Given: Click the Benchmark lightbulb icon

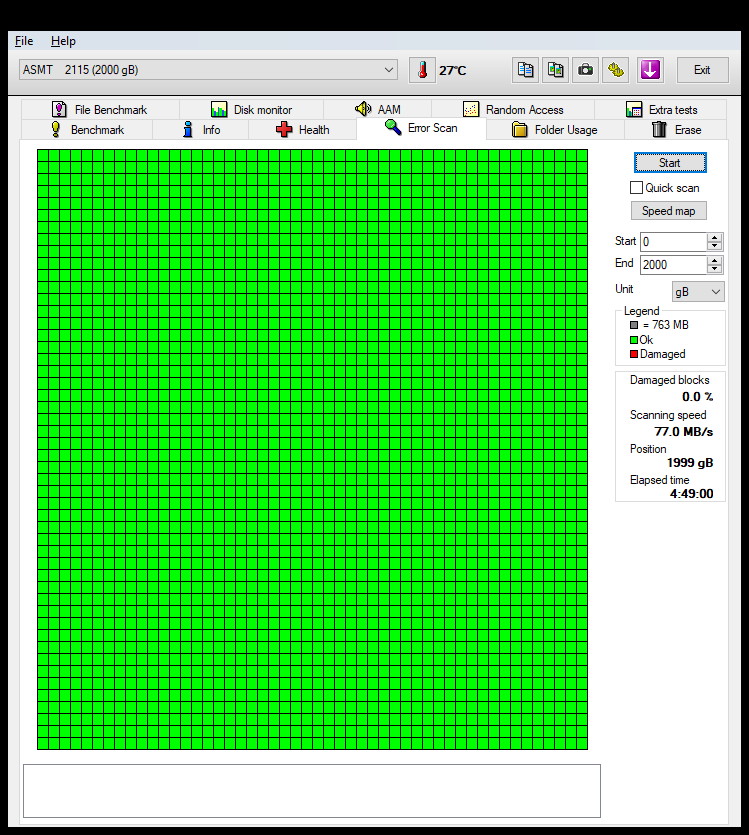Looking at the screenshot, I should pyautogui.click(x=55, y=129).
